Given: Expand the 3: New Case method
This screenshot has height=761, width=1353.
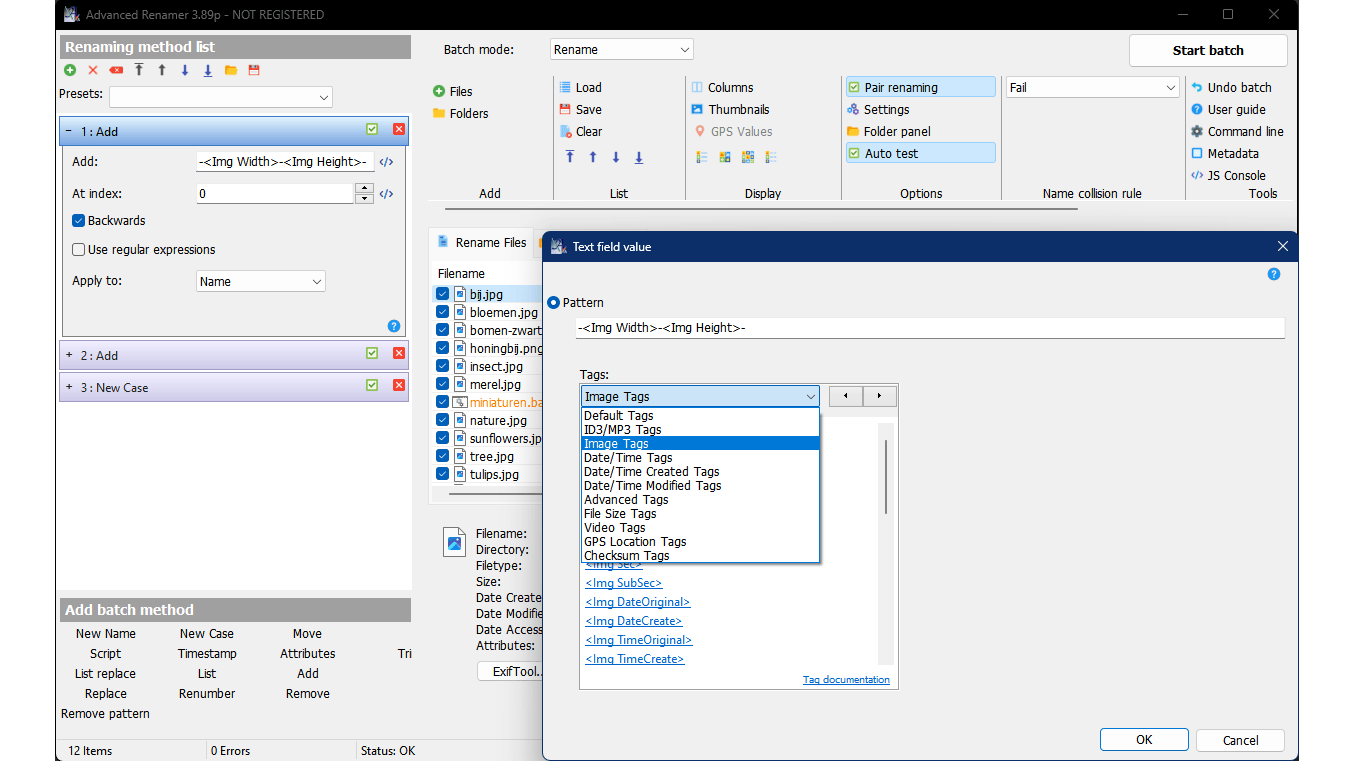Looking at the screenshot, I should [69, 387].
